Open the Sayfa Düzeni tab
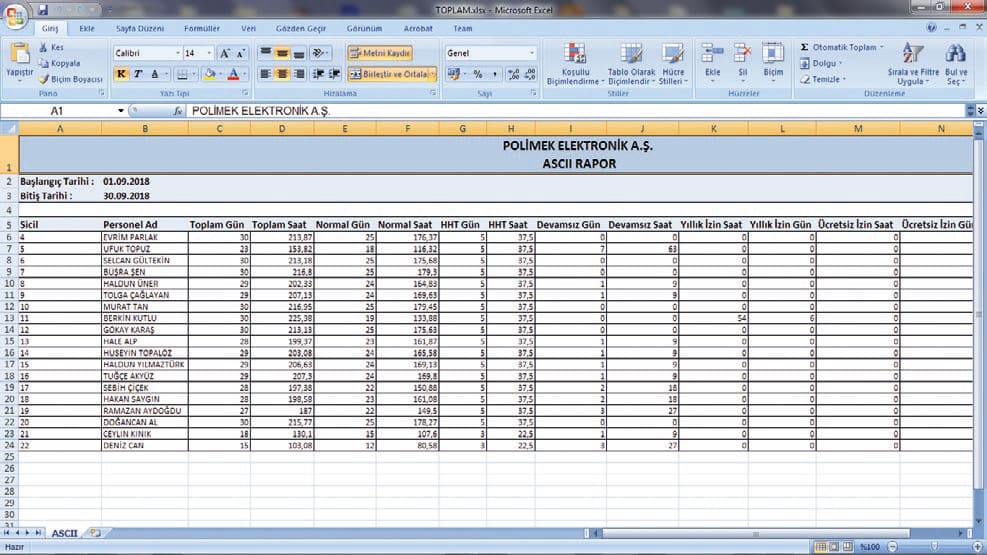 click(140, 28)
